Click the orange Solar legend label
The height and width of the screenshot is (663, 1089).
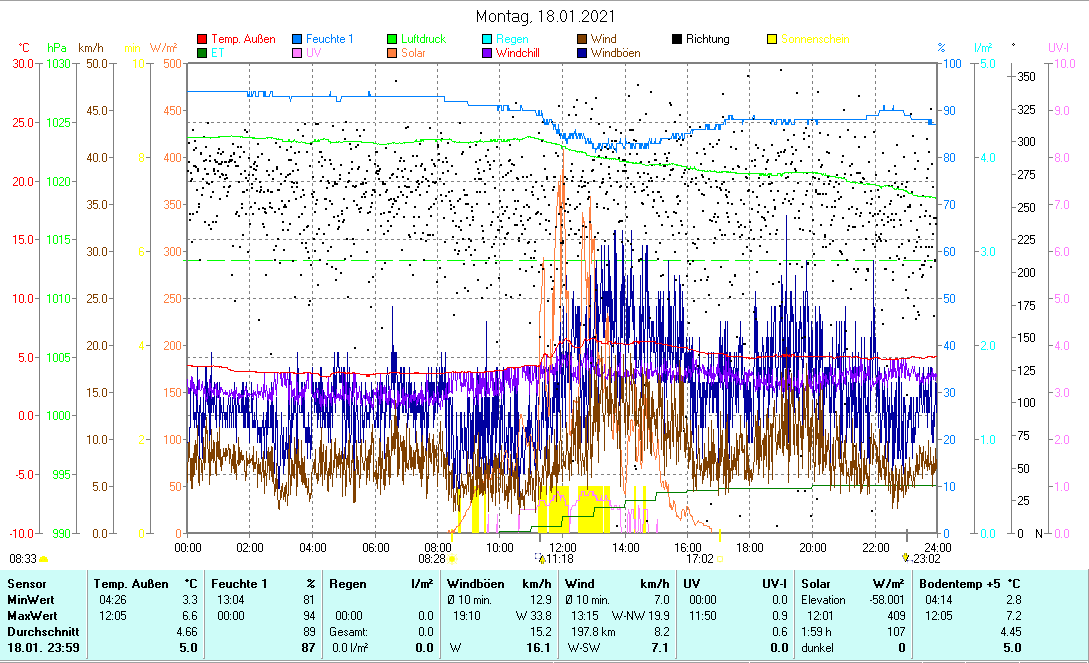(x=414, y=54)
